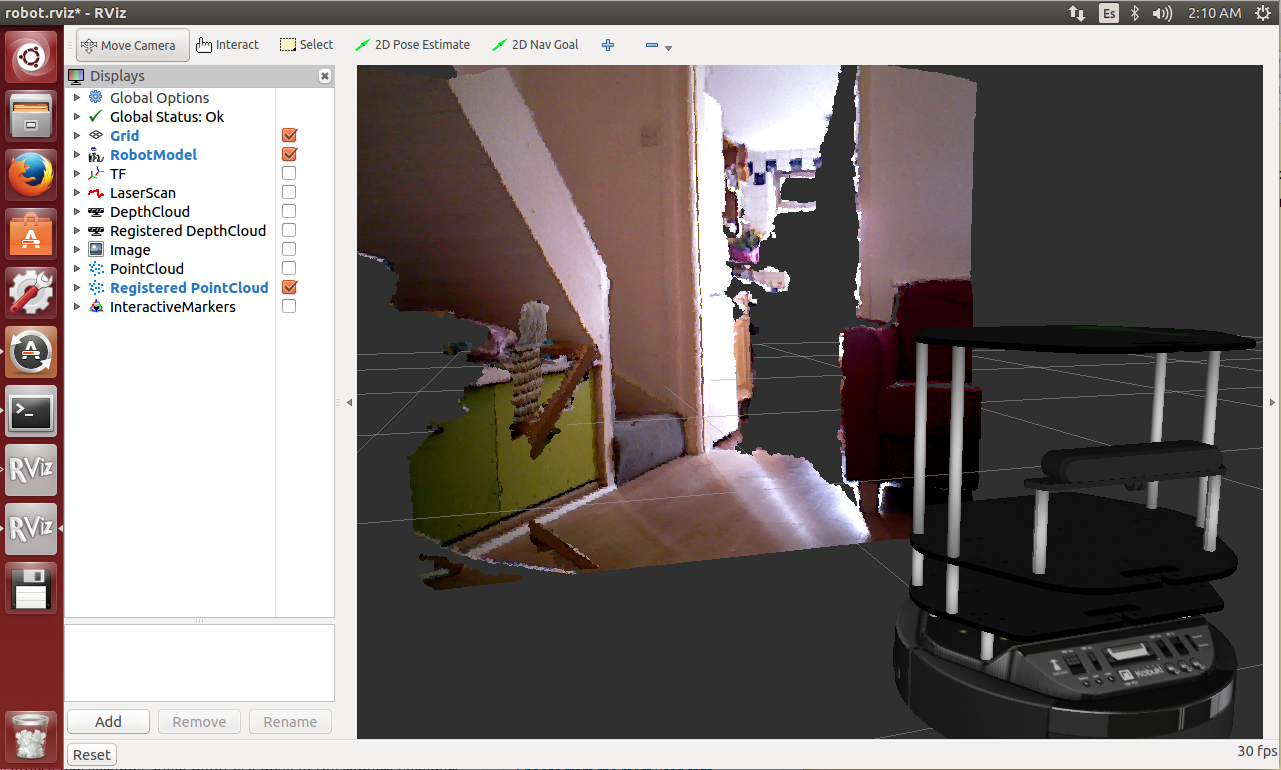
Task: Close the Displays panel
Action: pyautogui.click(x=325, y=76)
